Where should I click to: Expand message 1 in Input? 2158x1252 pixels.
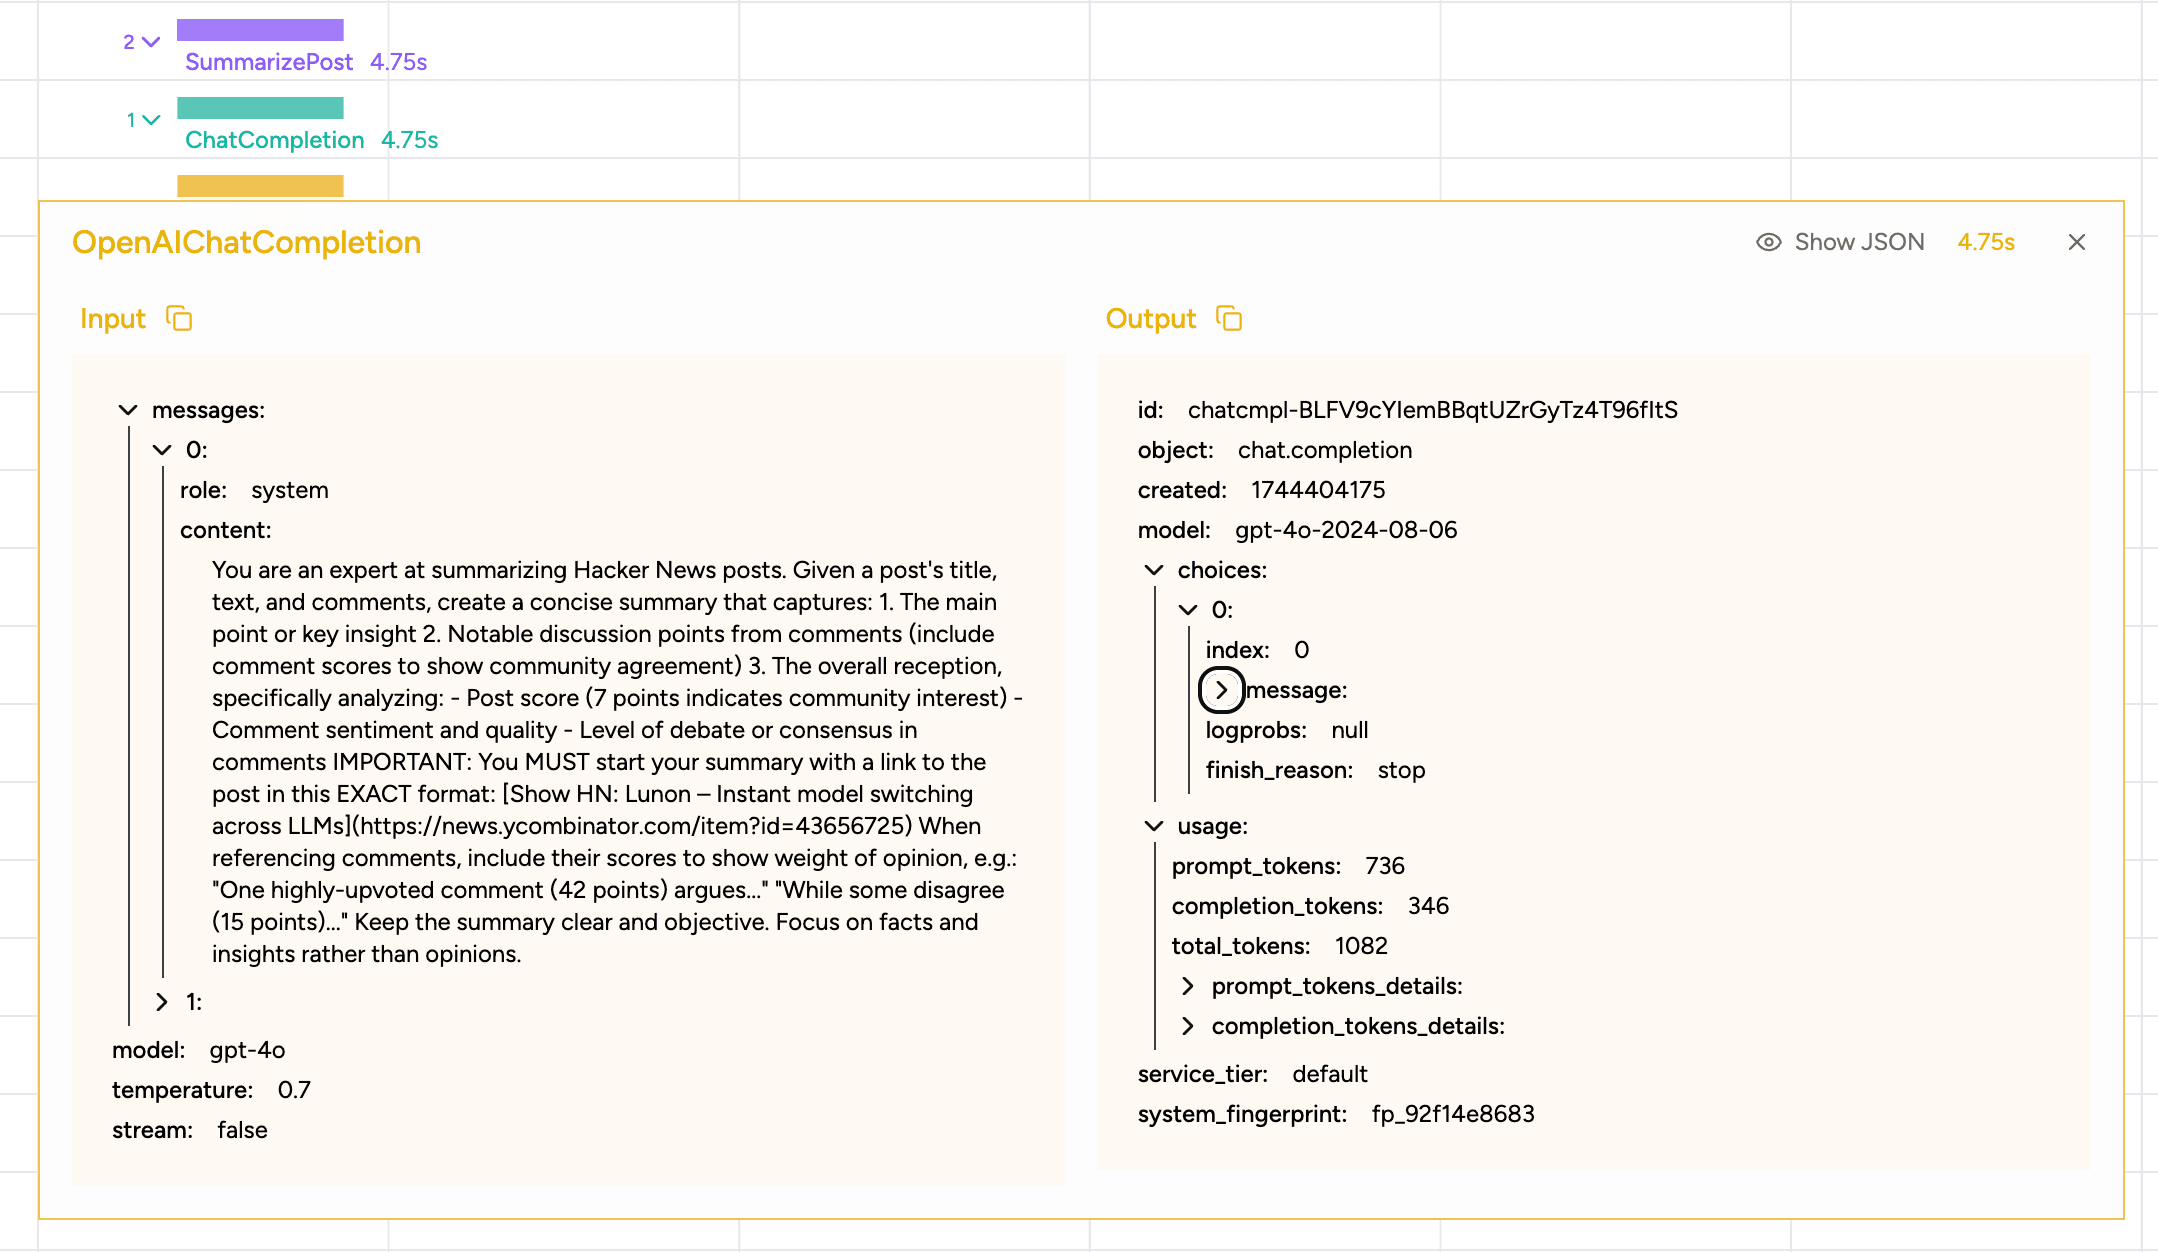pos(162,1002)
